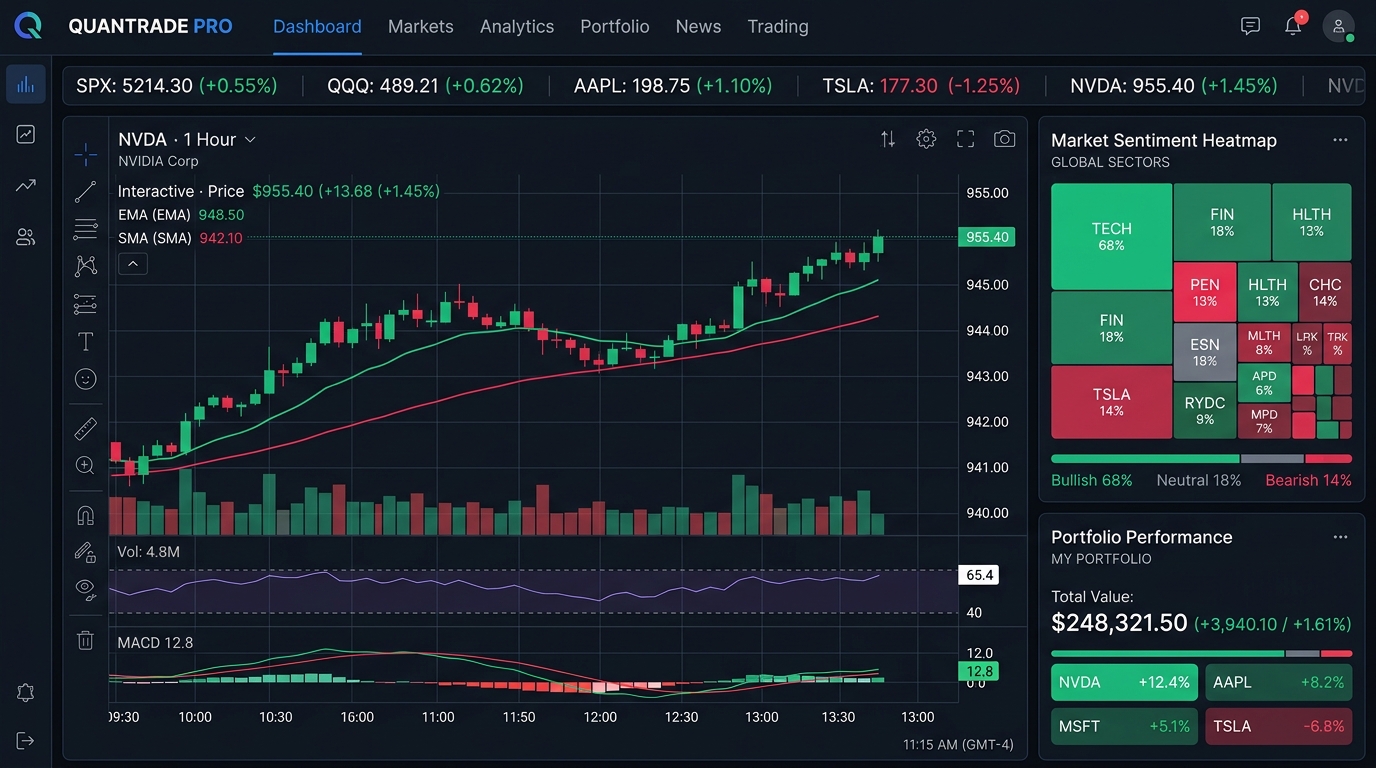Click the MACD 12.8 indicator label

(155, 643)
